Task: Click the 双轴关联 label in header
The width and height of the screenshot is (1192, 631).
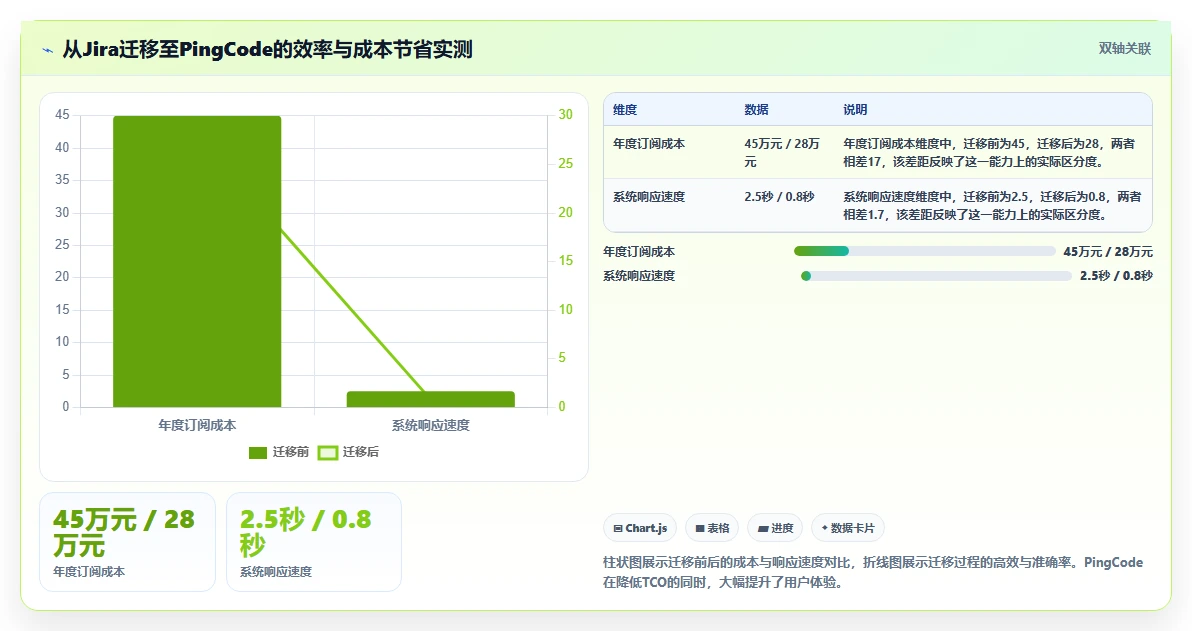Action: [x=1124, y=49]
